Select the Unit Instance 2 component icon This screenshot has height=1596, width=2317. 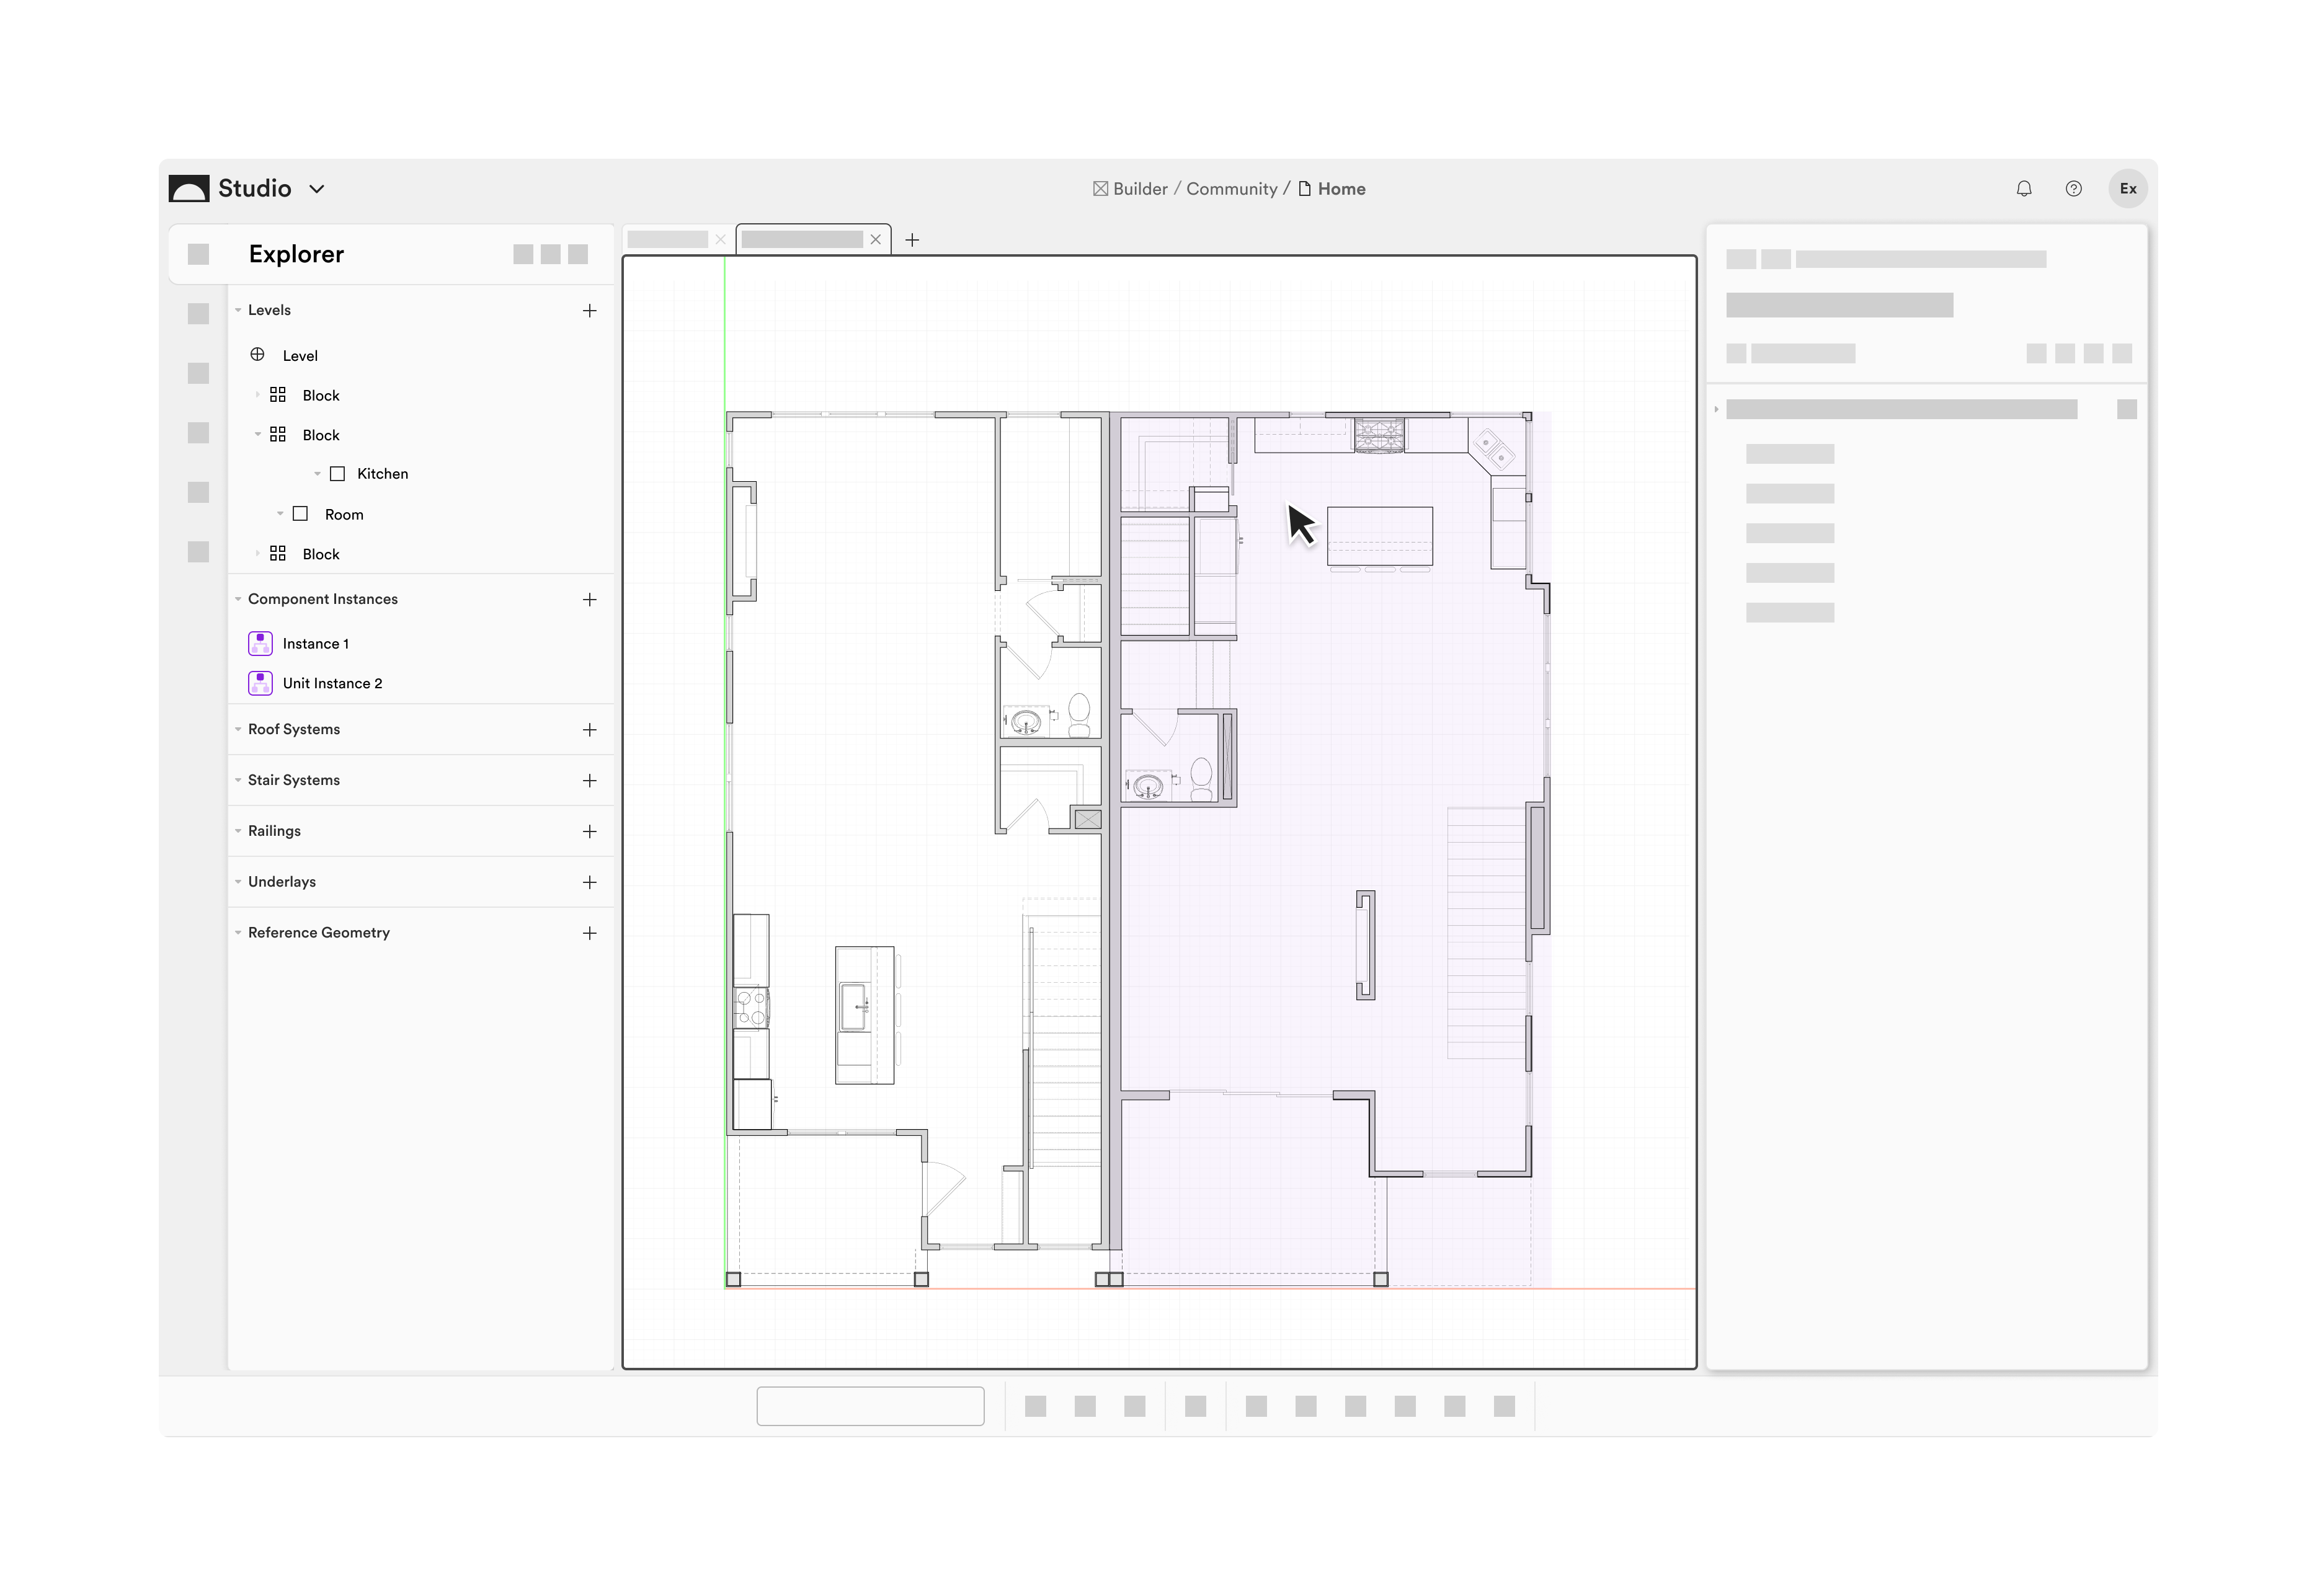coord(260,683)
